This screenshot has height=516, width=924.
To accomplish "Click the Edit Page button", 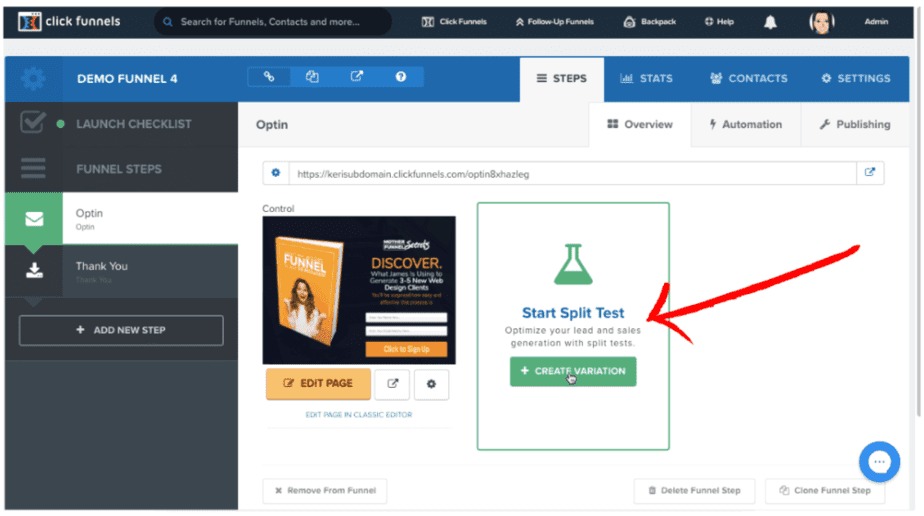I will tap(318, 383).
